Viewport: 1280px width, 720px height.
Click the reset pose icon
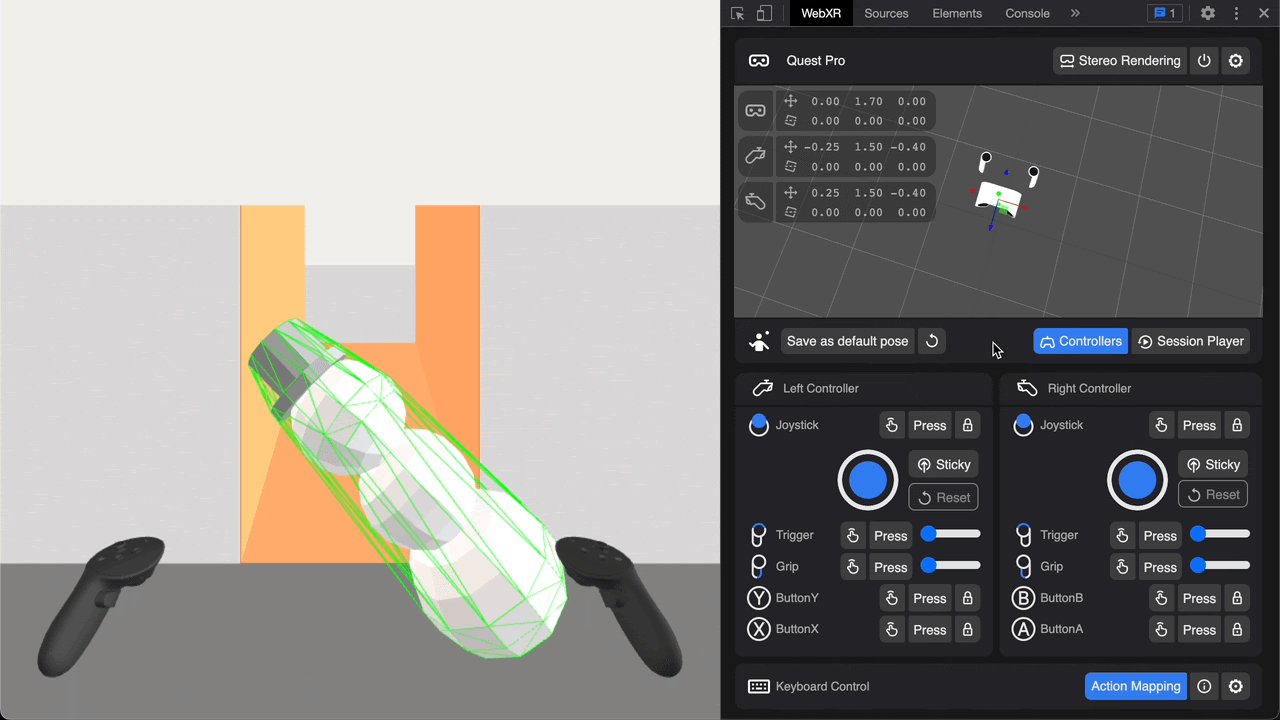(932, 341)
